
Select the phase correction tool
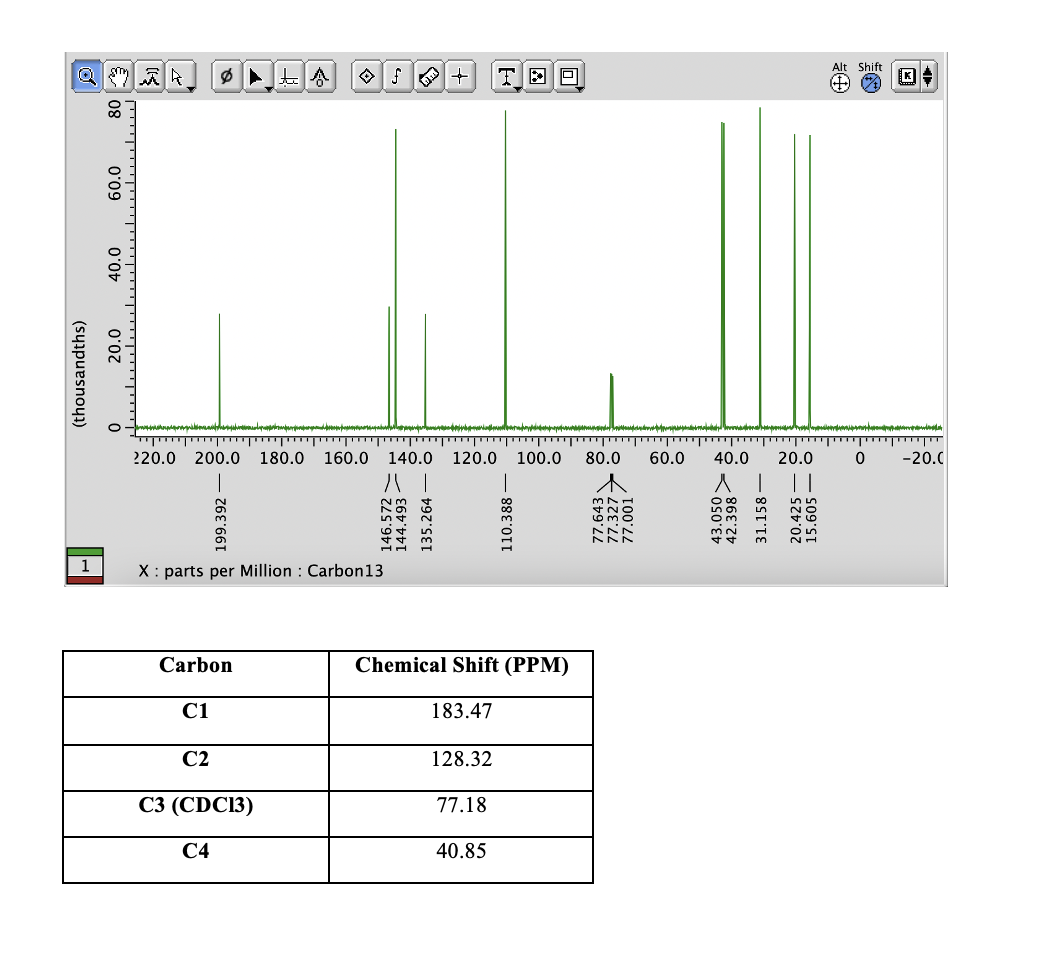coord(227,76)
